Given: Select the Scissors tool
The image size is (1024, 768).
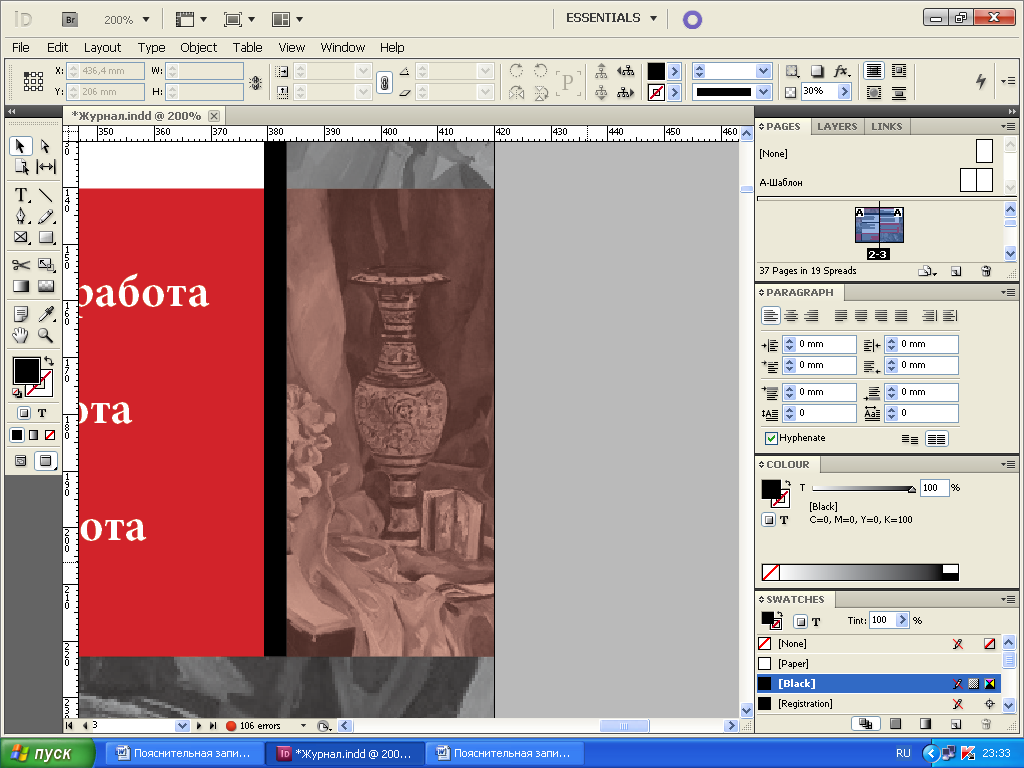Looking at the screenshot, I should click(21, 264).
